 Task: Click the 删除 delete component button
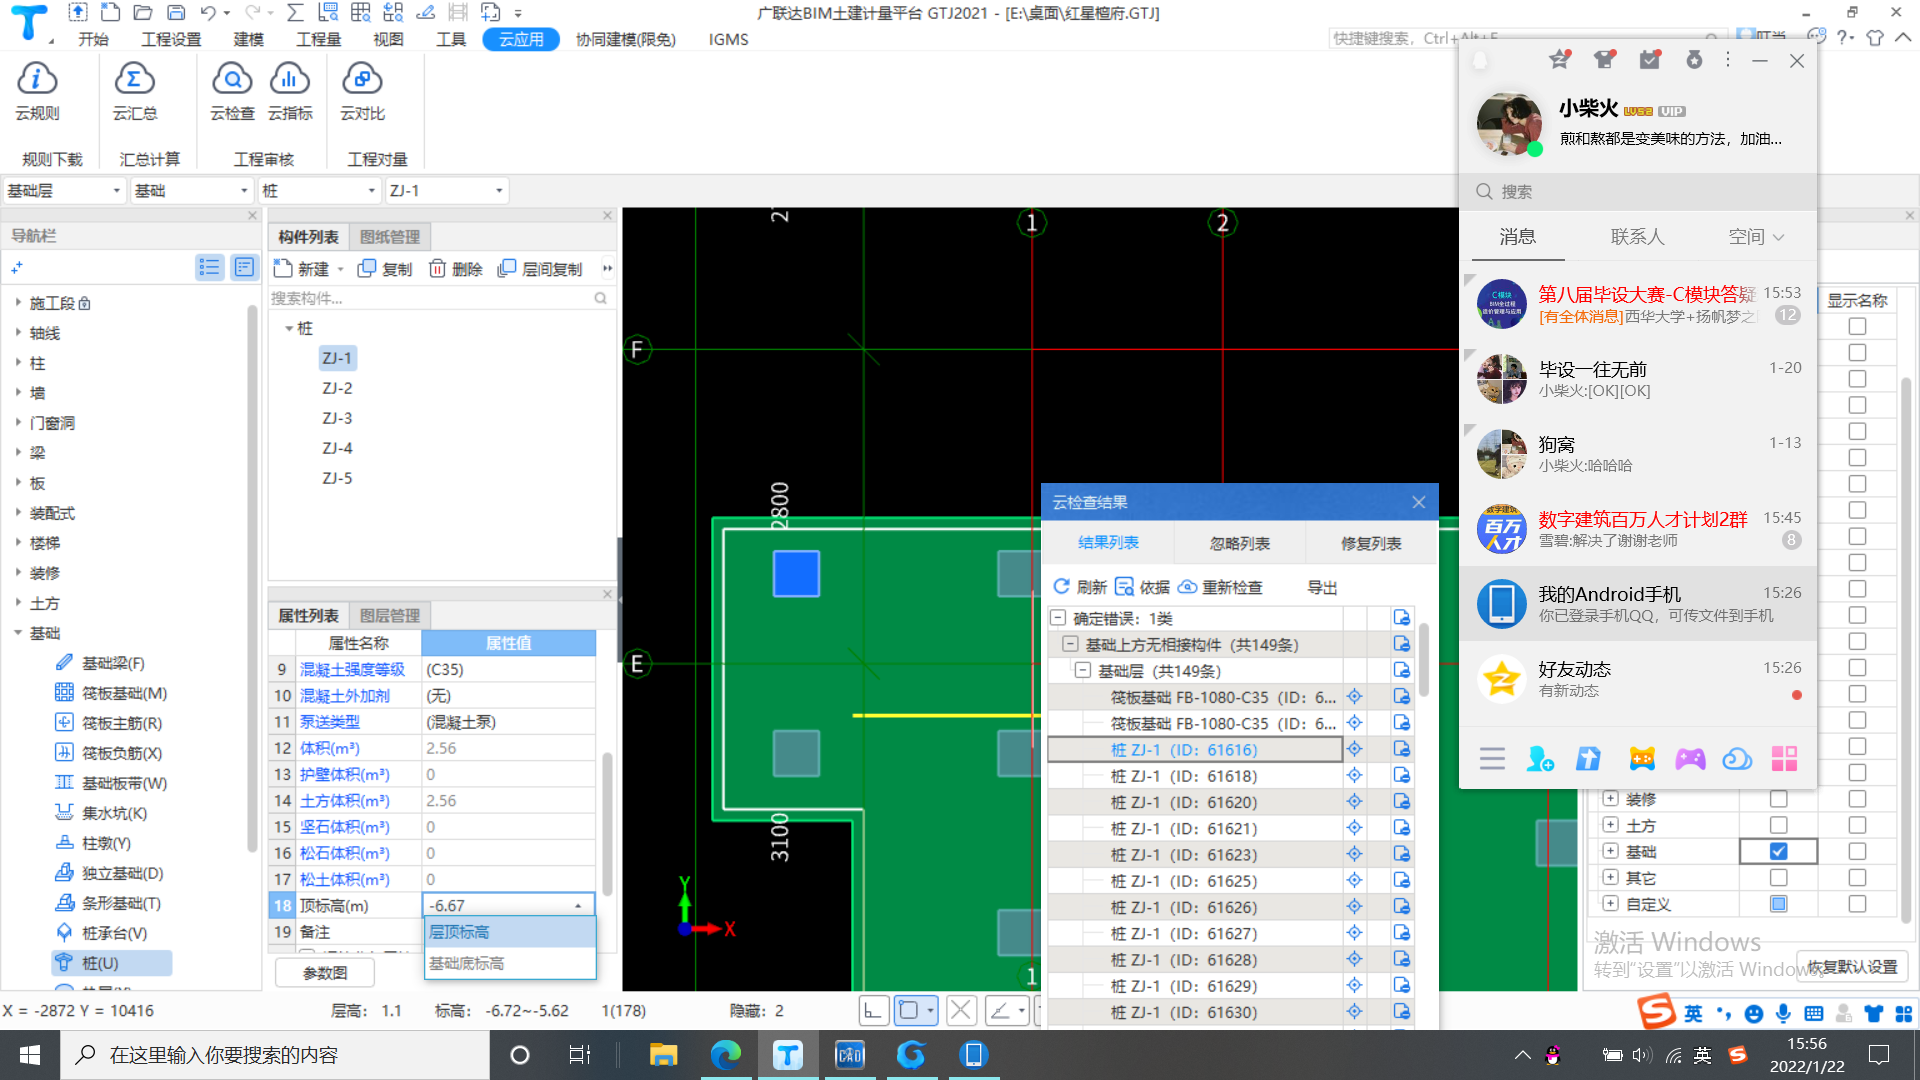[456, 269]
